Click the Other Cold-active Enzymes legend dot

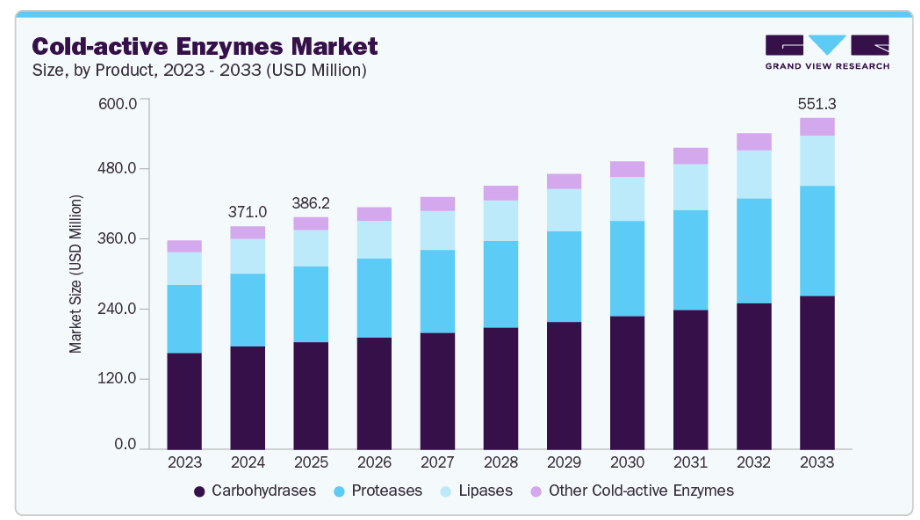coord(536,491)
